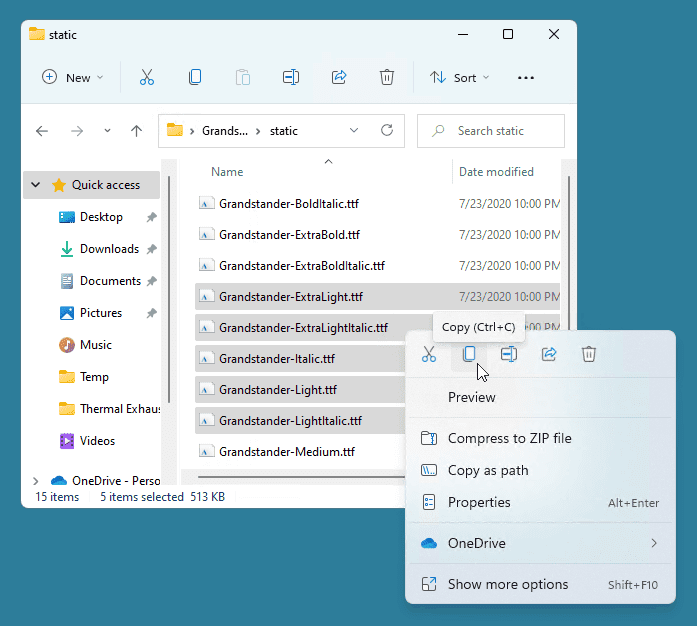Unpin Pictures using its pin icon

(x=152, y=313)
